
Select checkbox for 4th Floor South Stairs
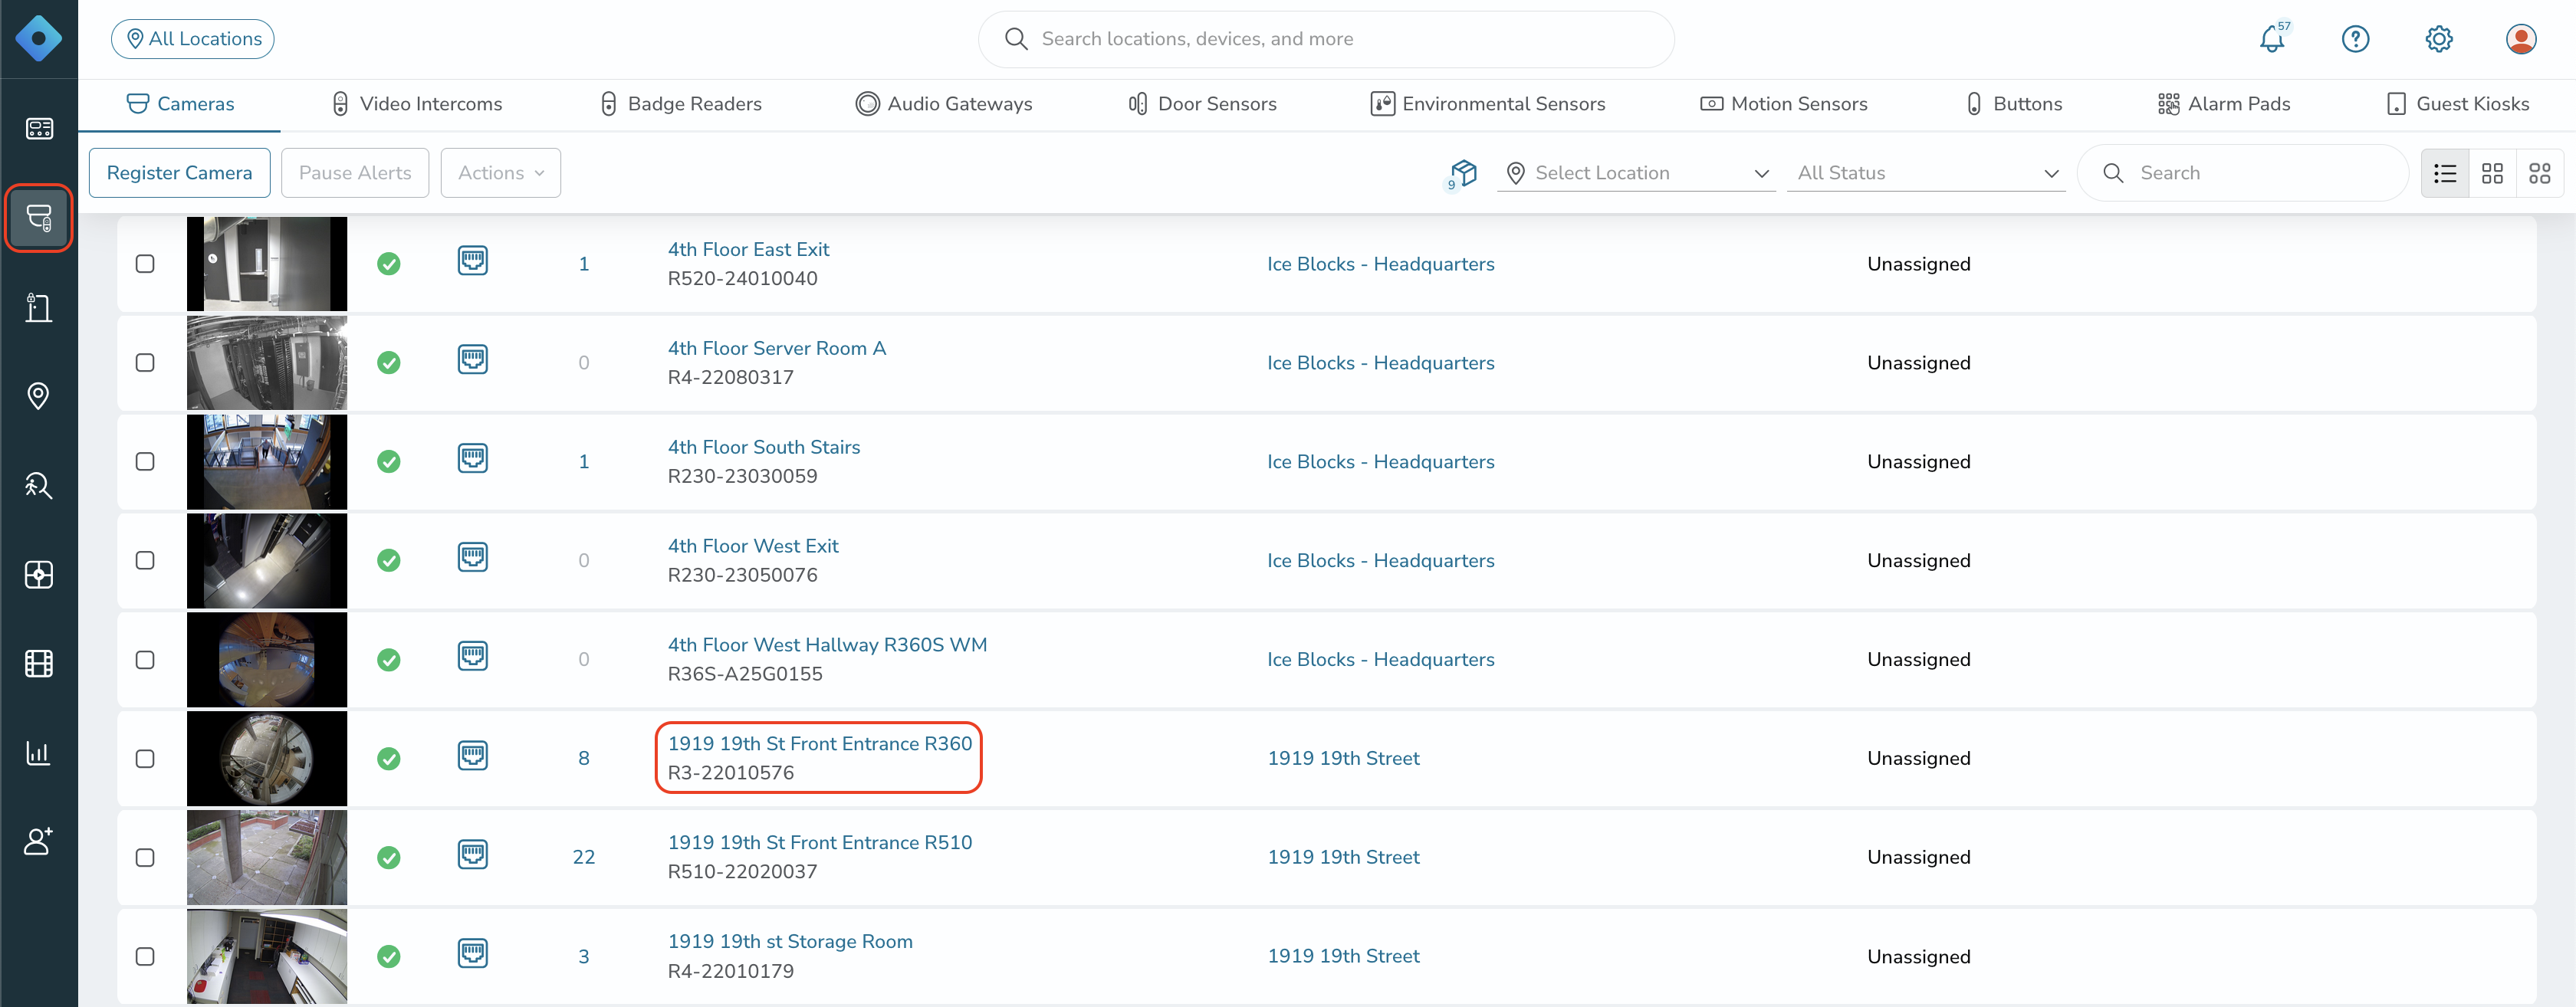click(145, 461)
